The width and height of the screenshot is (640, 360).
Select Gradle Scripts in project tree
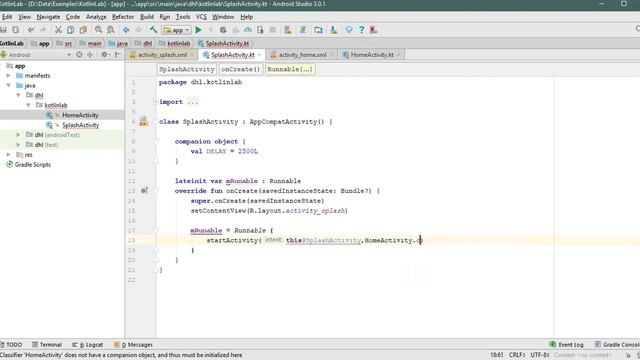(x=33, y=164)
